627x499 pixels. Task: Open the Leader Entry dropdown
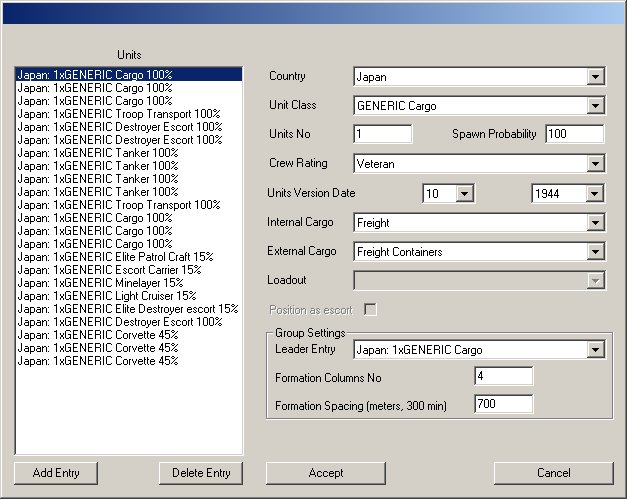pos(479,350)
